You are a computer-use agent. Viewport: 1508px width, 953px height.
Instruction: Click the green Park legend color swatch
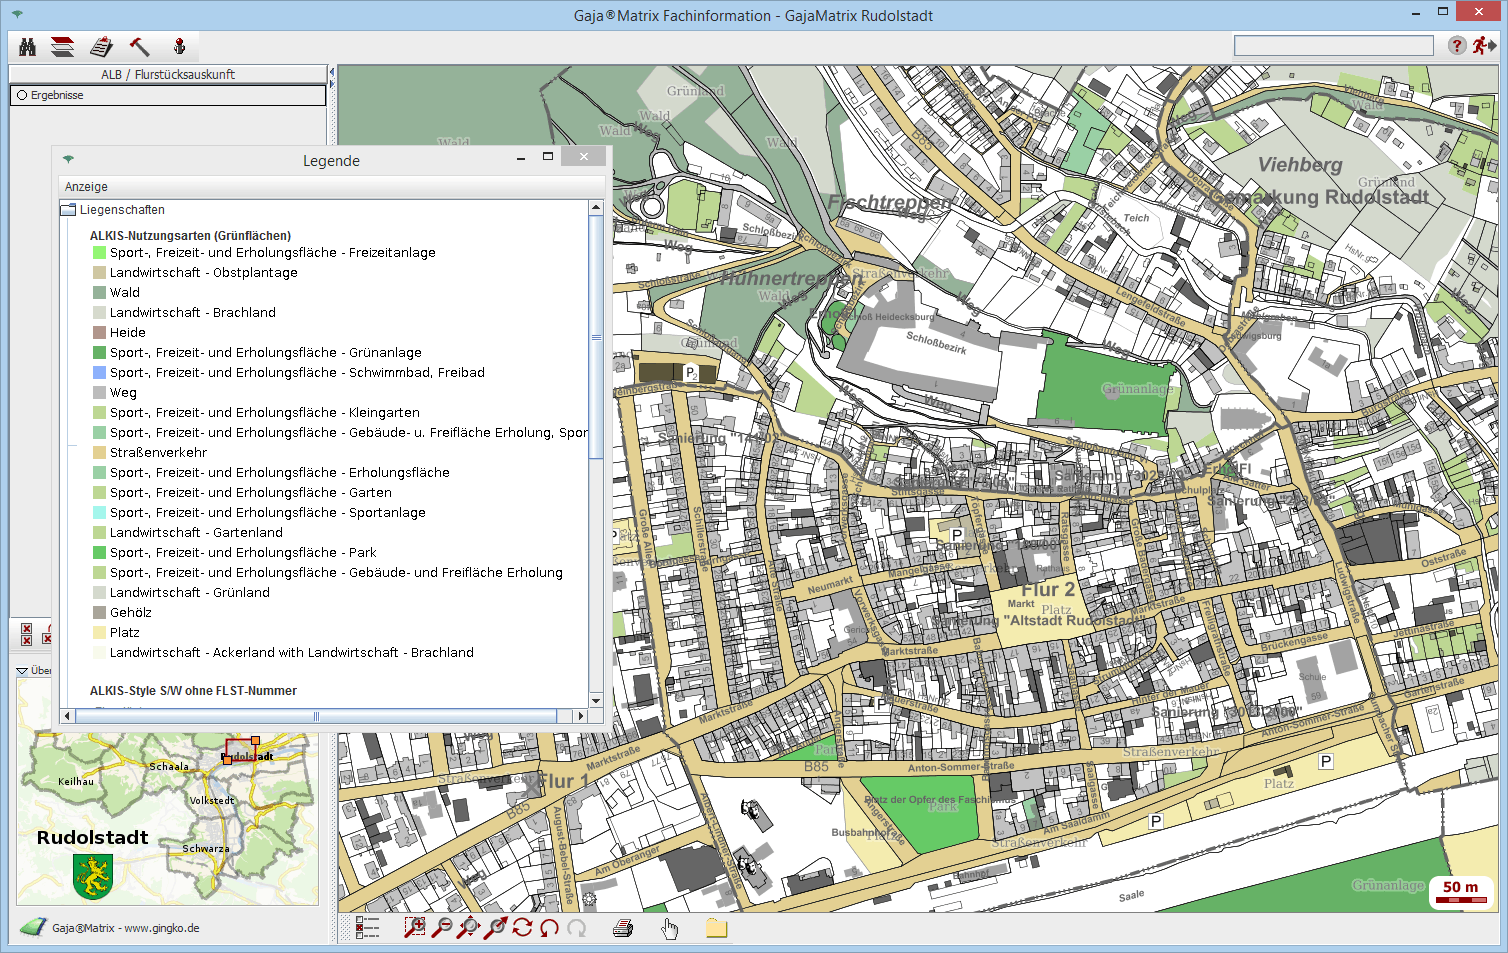99,553
